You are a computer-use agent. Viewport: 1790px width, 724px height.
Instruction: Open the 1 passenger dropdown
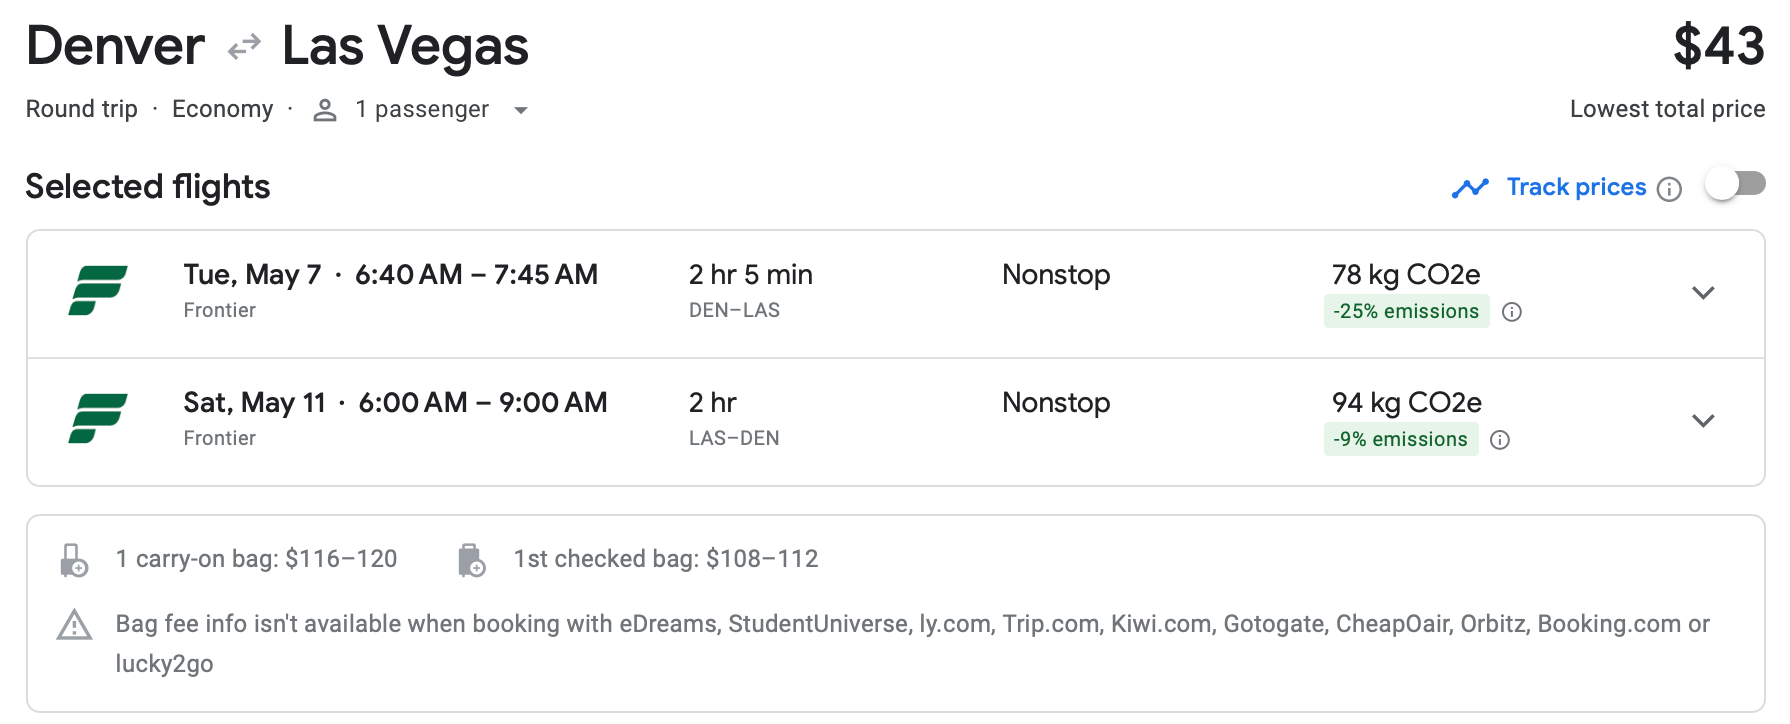520,110
